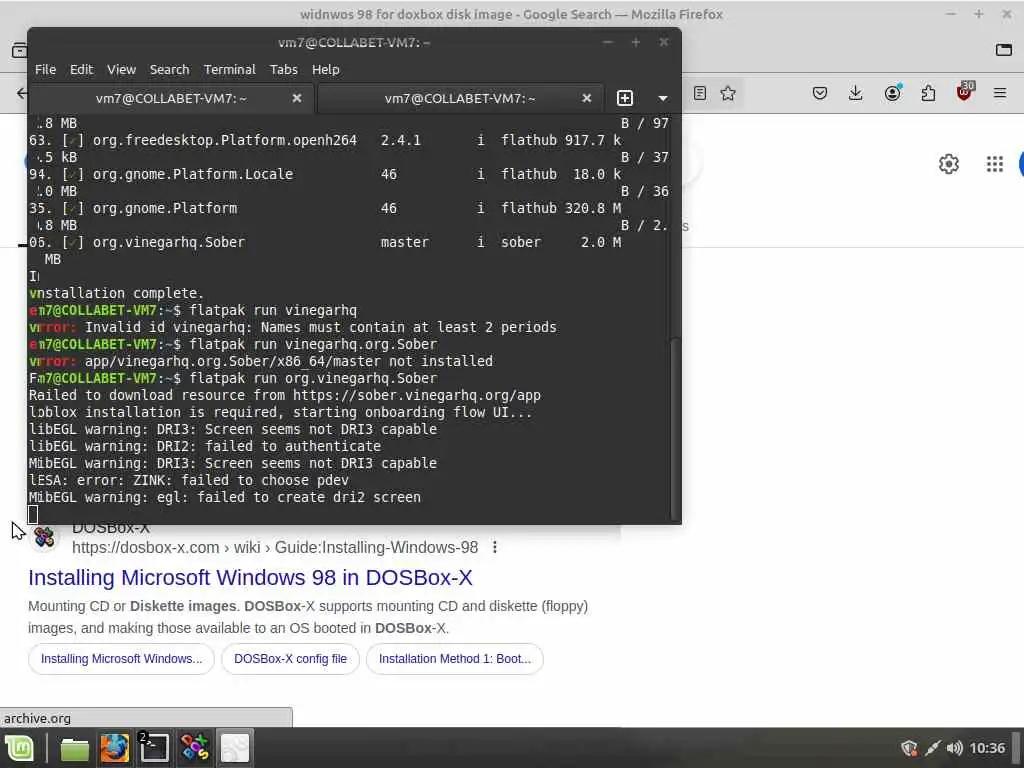Open result options three-dot menu

[x=495, y=547]
